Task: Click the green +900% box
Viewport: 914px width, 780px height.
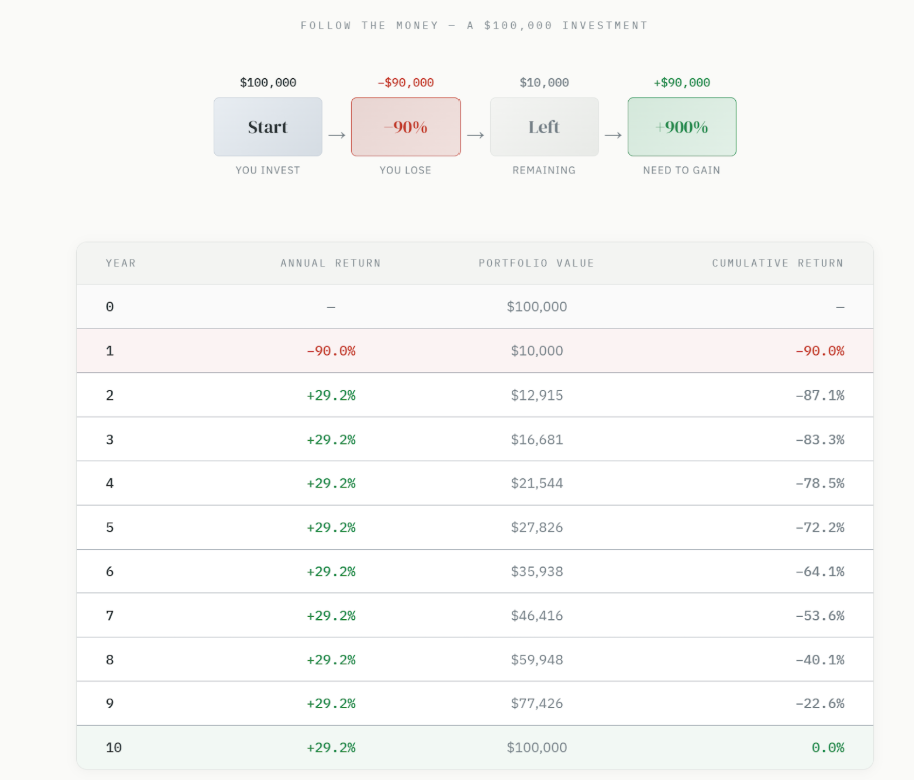Action: coord(682,127)
